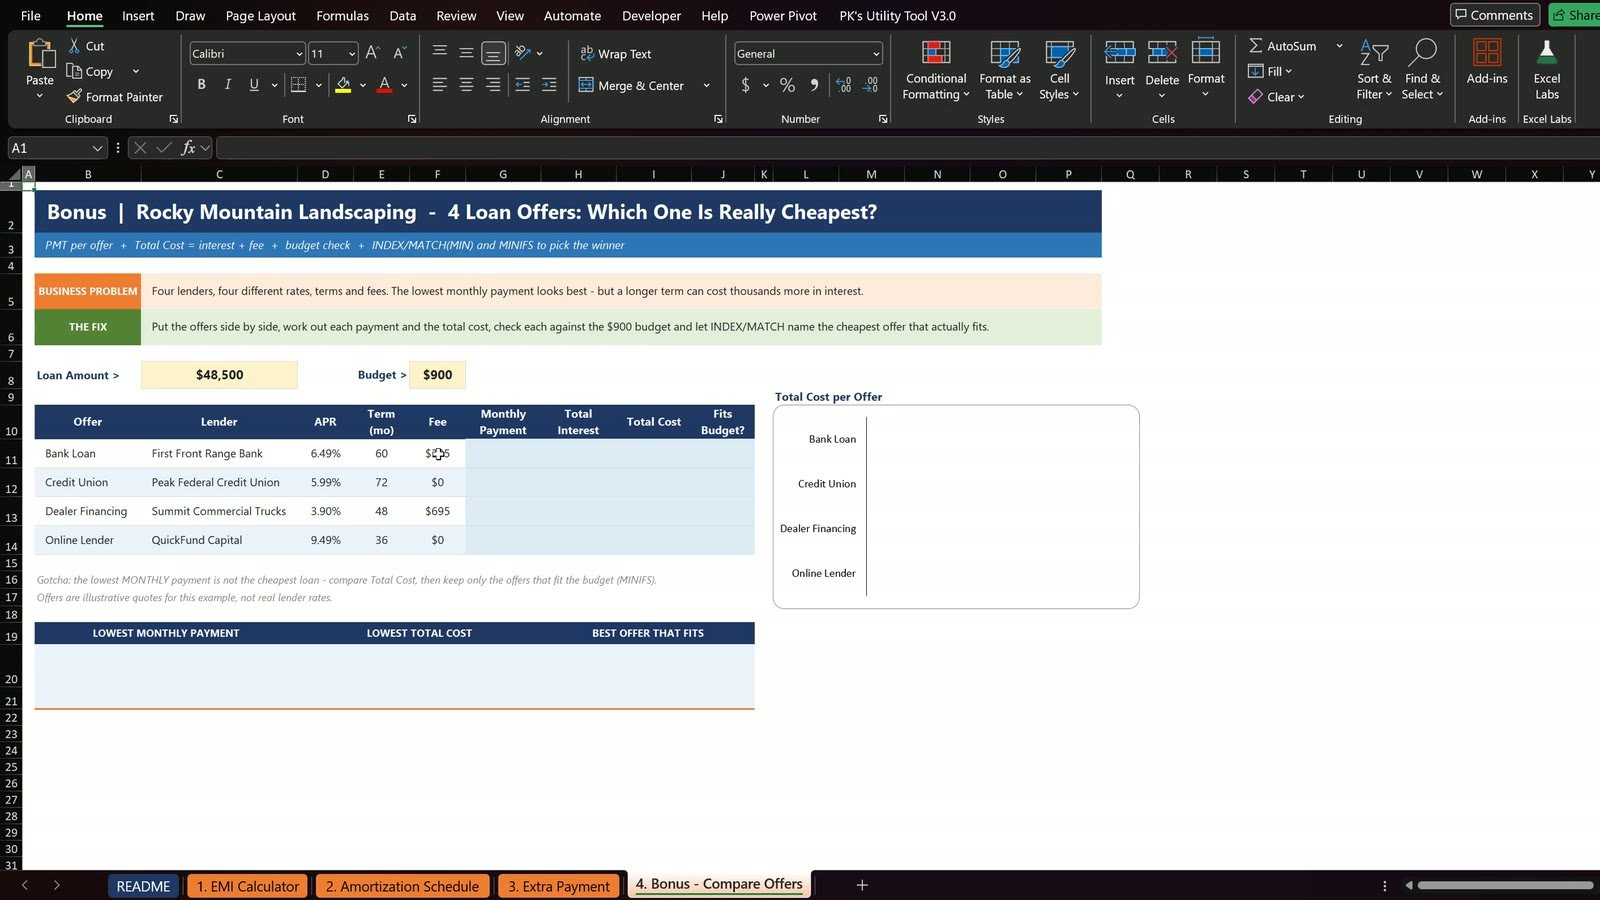Toggle middle align for cells
Screen dimensions: 1600x900
pyautogui.click(x=466, y=53)
